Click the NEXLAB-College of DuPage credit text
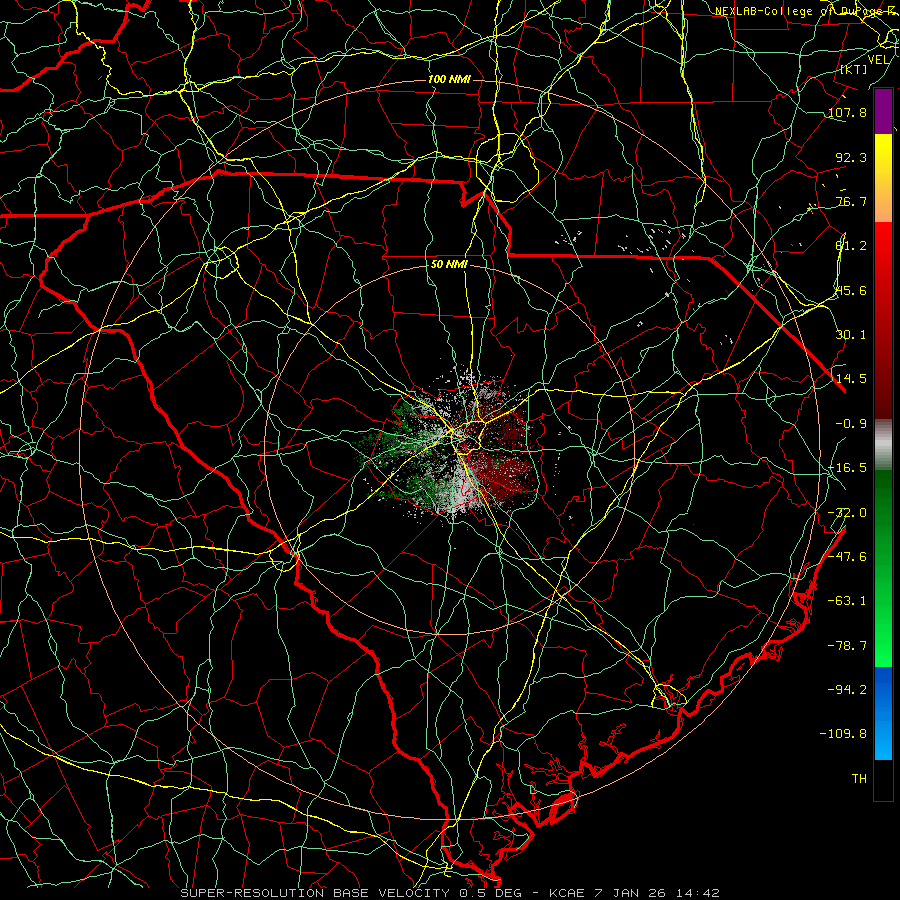Image resolution: width=900 pixels, height=900 pixels. click(807, 11)
